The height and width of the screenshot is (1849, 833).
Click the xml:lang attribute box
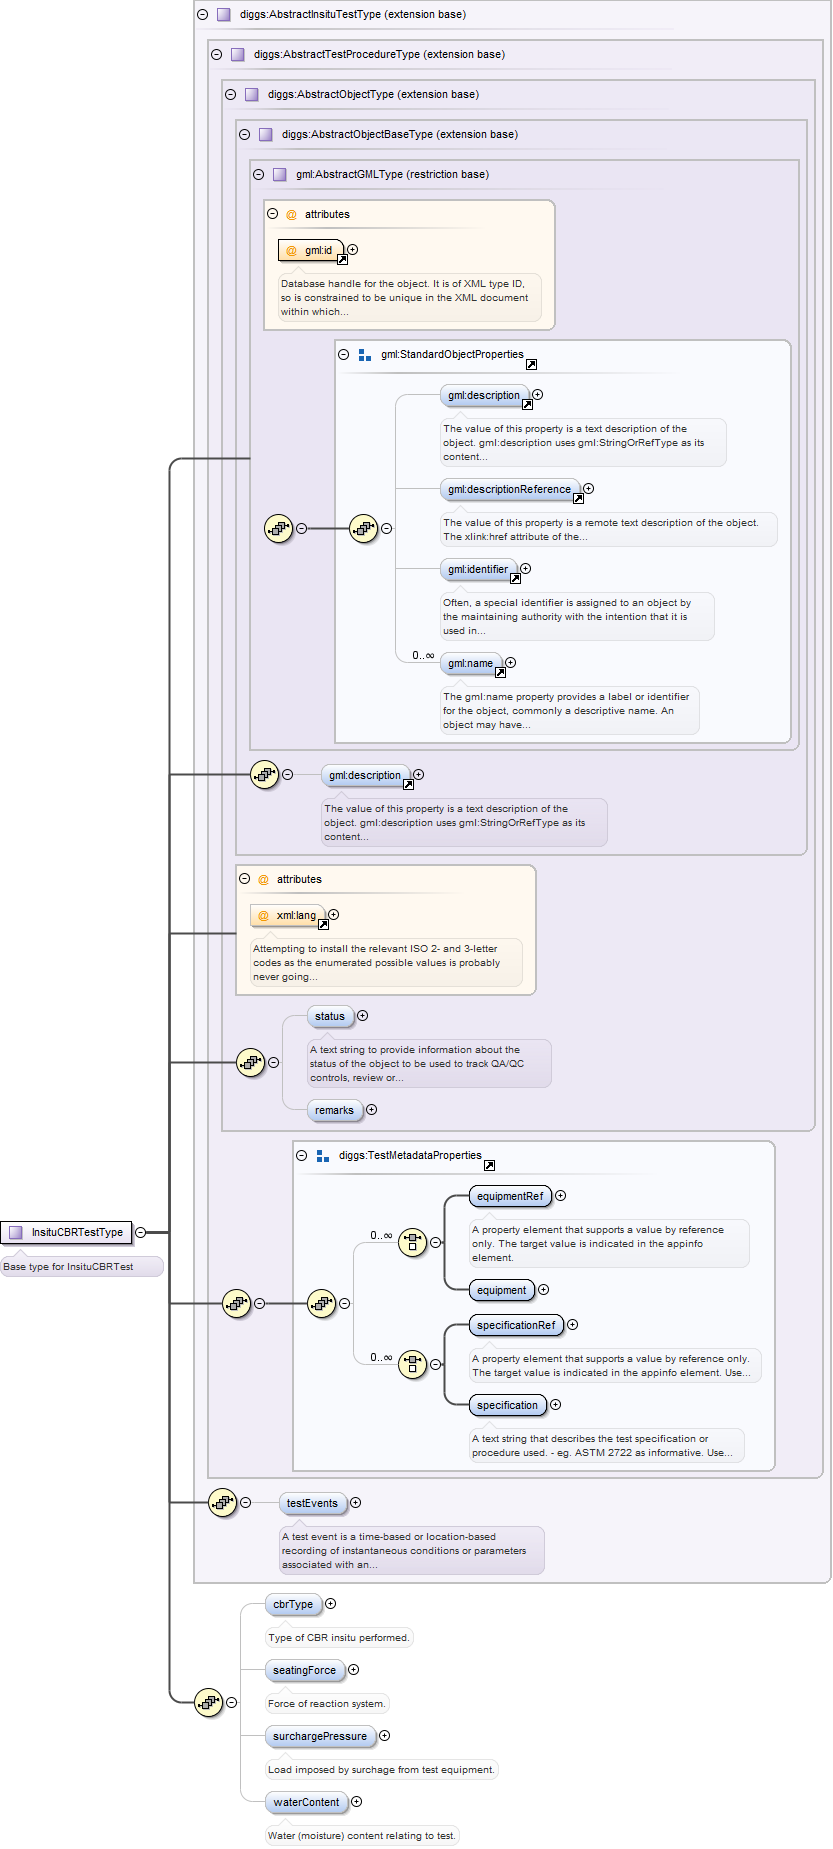288,915
